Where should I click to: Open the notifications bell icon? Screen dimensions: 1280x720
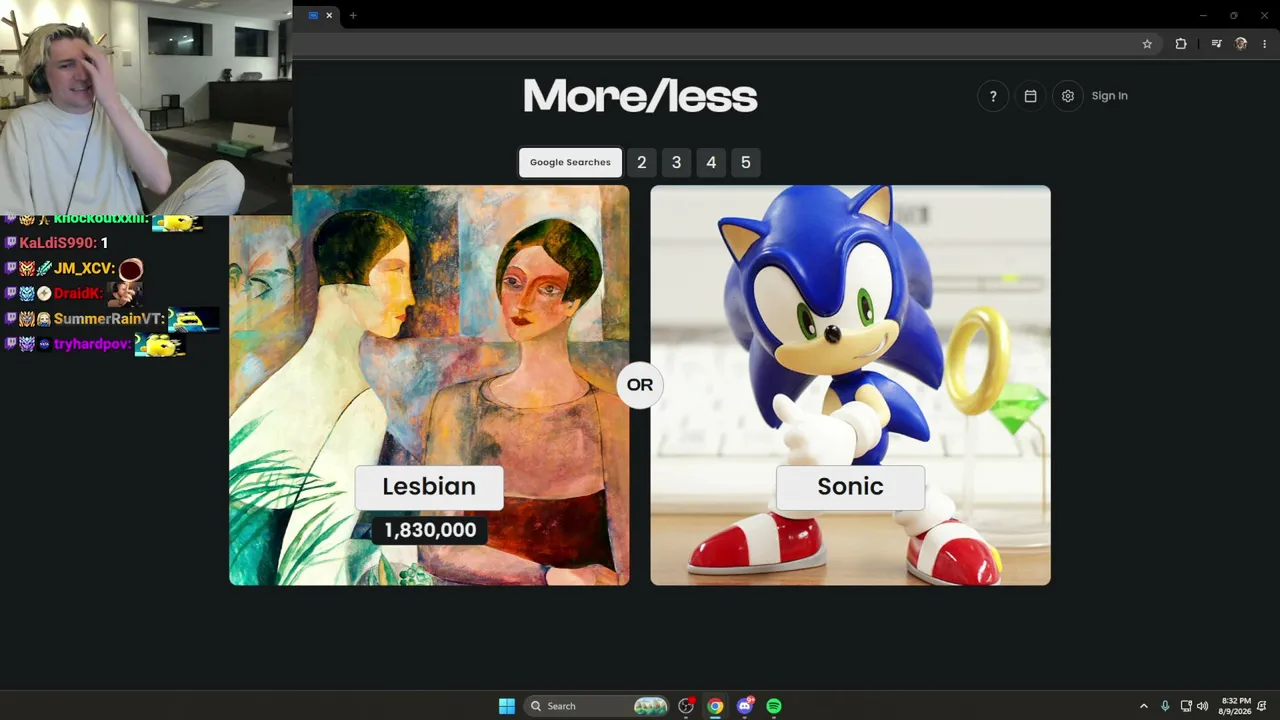1263,706
